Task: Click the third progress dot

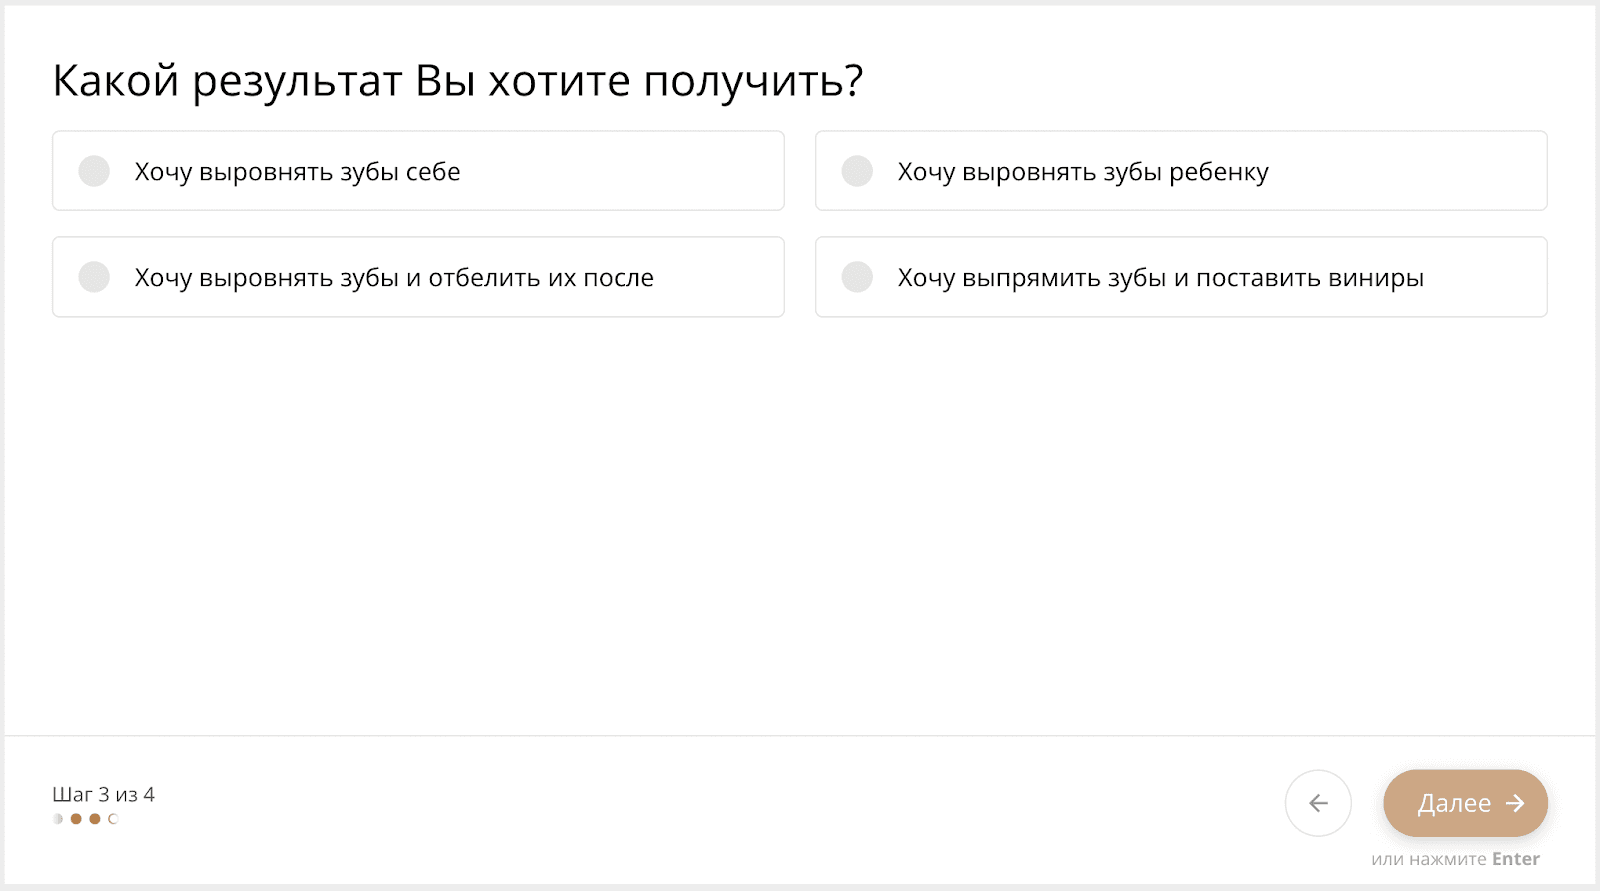Action: point(95,819)
